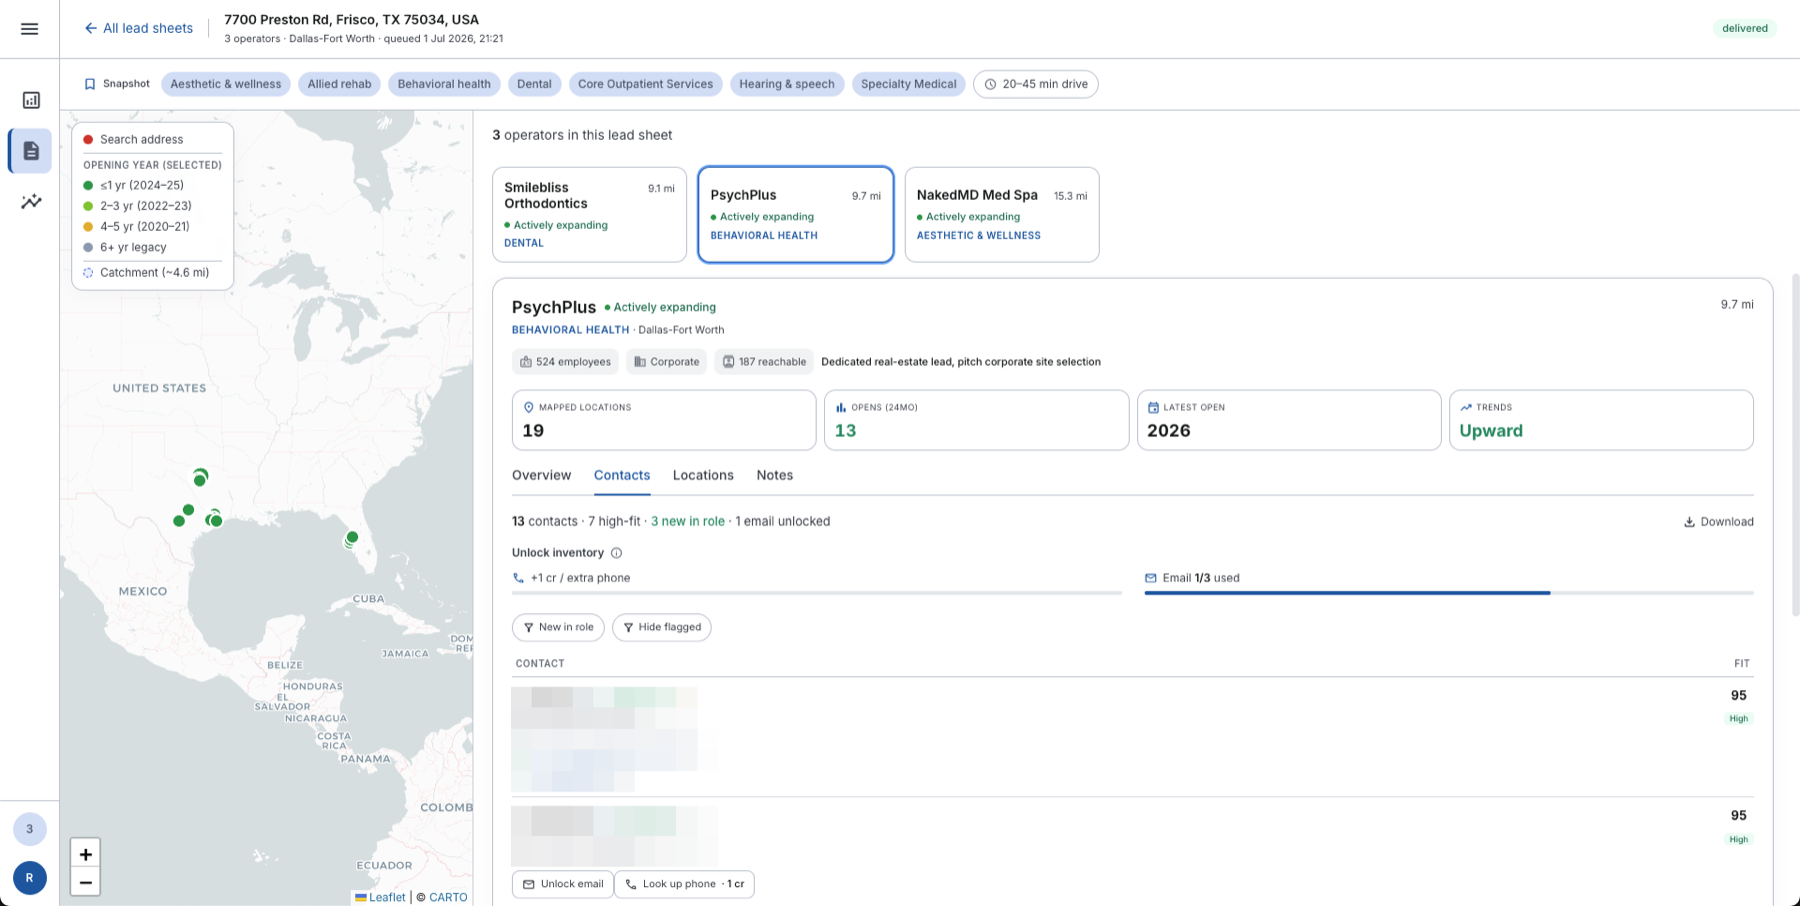Click the Search address legend entry
Image resolution: width=1800 pixels, height=906 pixels.
(133, 139)
